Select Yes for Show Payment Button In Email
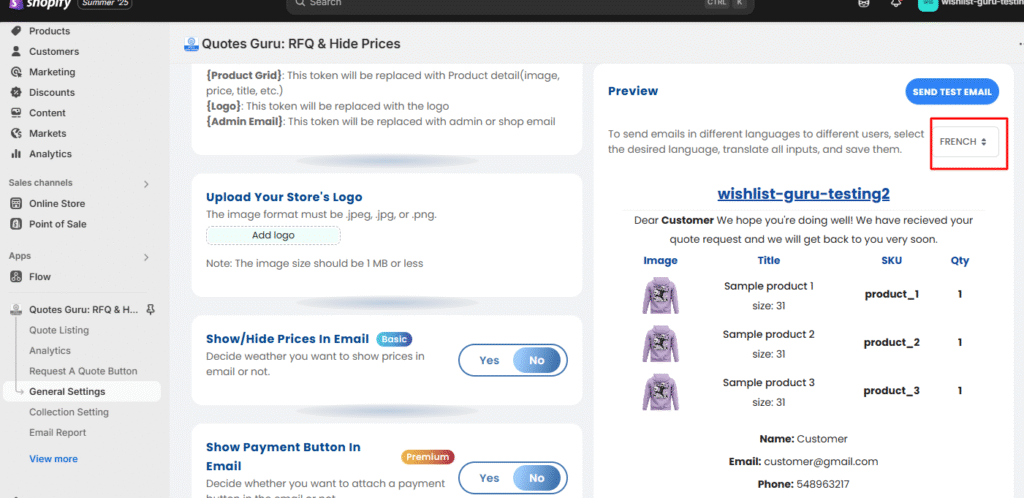 point(489,478)
